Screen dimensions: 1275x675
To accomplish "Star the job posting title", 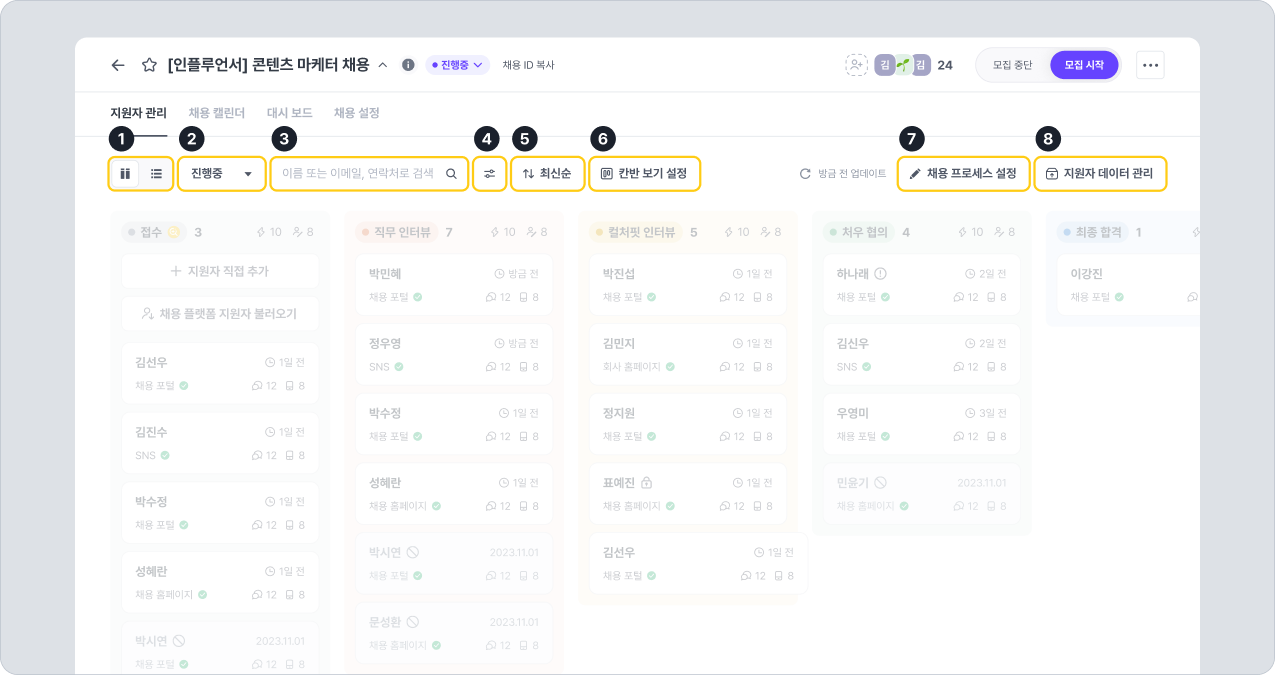I will pyautogui.click(x=149, y=65).
